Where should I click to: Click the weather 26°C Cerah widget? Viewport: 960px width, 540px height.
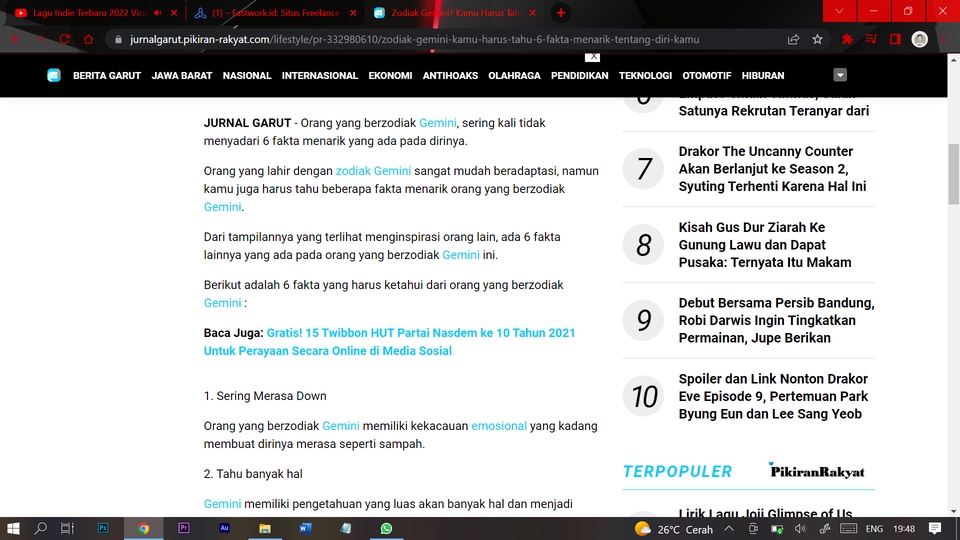point(673,529)
